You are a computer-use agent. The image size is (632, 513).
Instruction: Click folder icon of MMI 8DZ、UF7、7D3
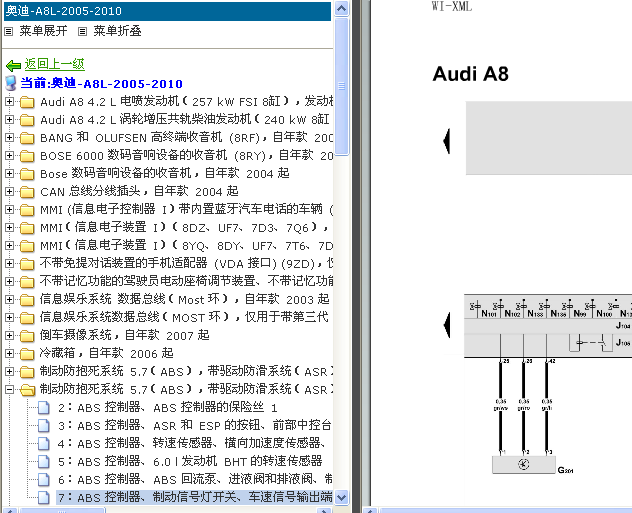coord(27,228)
